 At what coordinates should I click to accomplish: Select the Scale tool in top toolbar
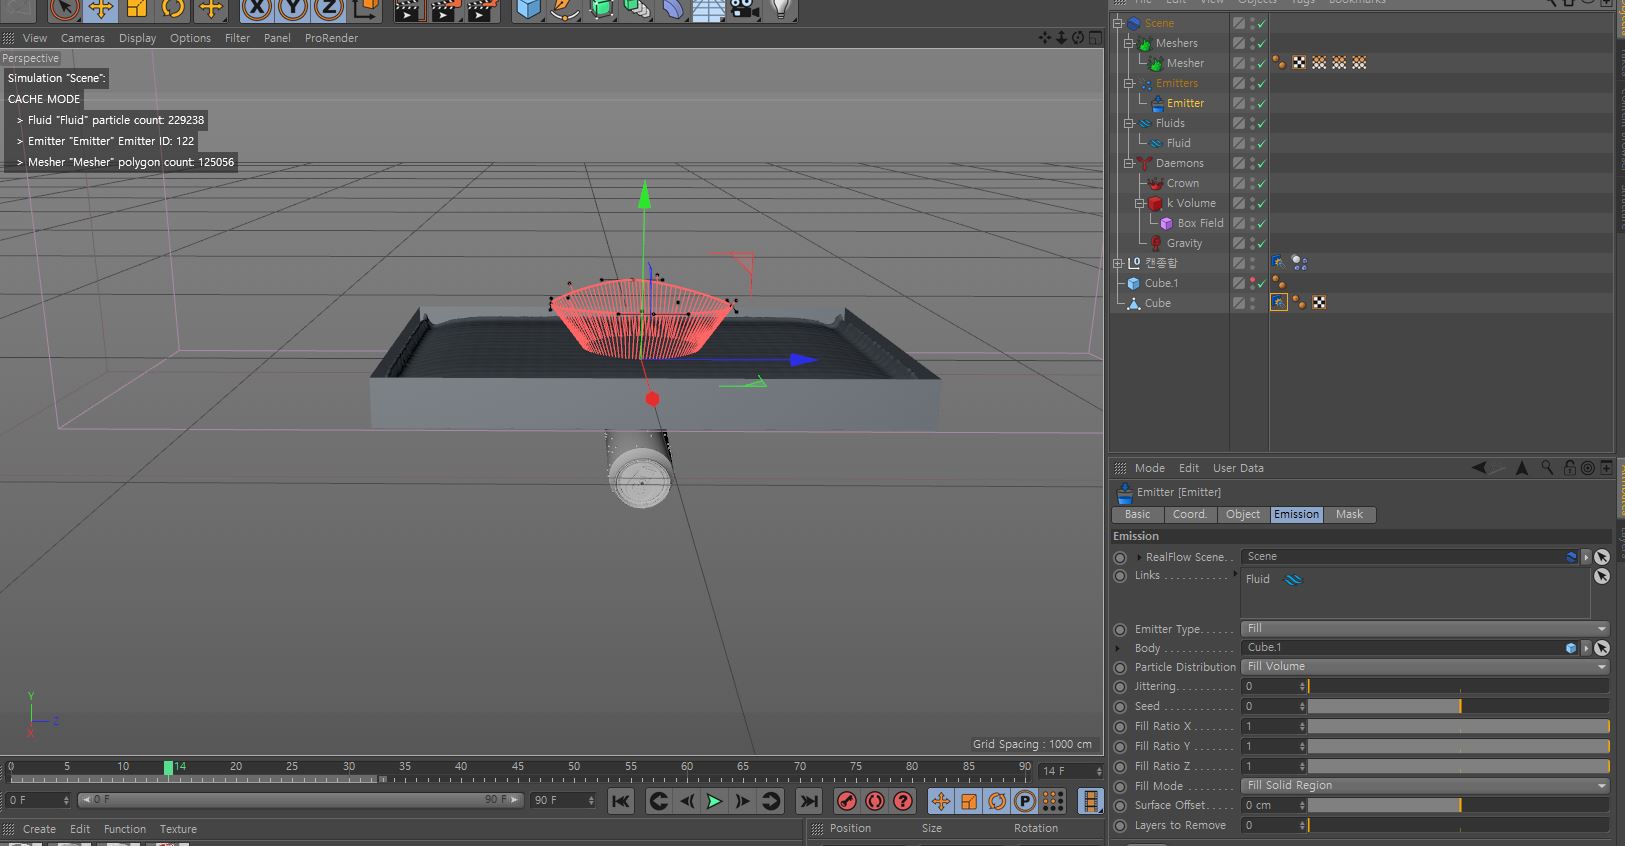click(137, 9)
